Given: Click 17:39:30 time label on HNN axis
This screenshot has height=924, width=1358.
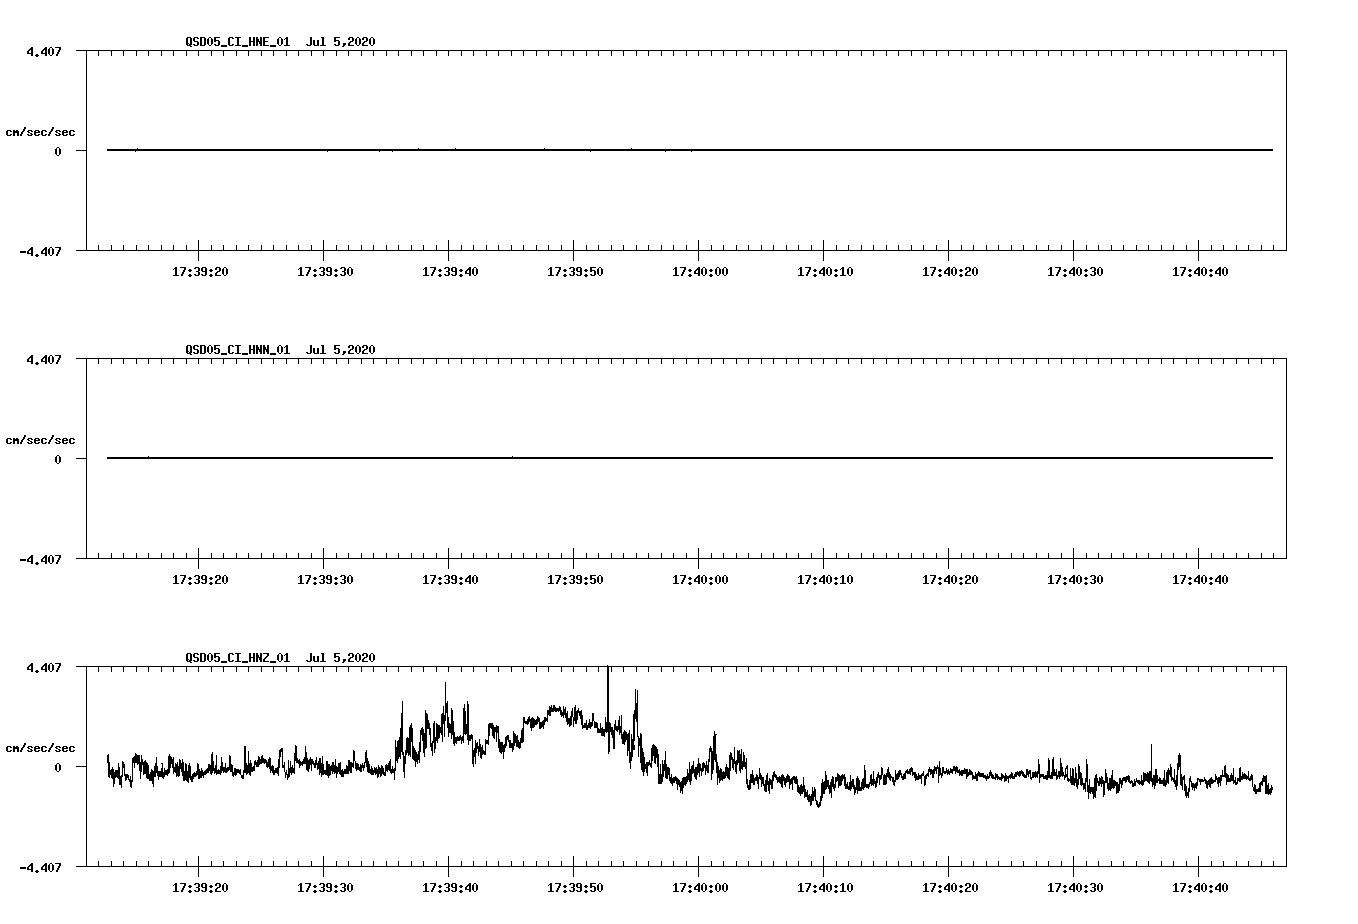Looking at the screenshot, I should [325, 579].
